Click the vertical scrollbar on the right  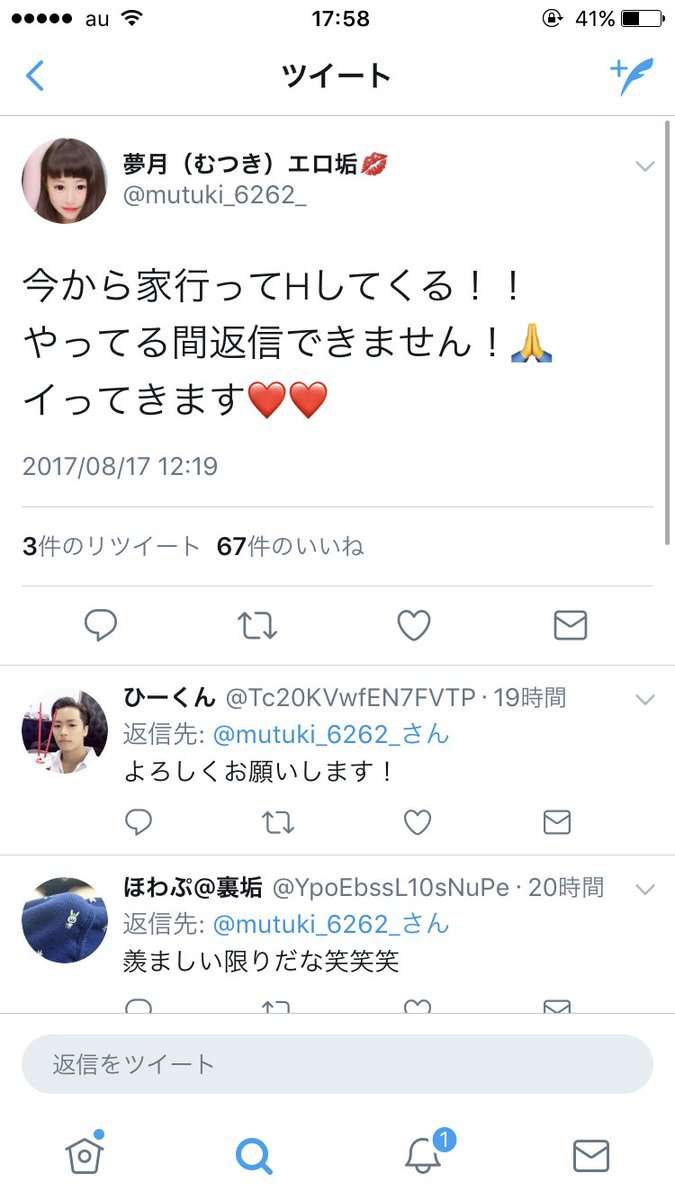(667, 332)
